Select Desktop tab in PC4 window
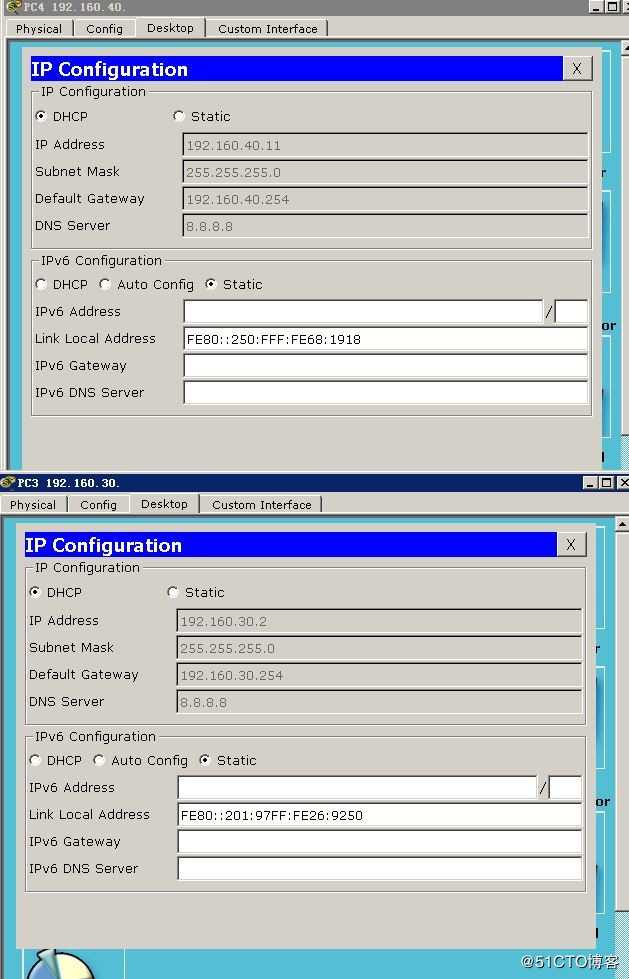 click(x=170, y=28)
